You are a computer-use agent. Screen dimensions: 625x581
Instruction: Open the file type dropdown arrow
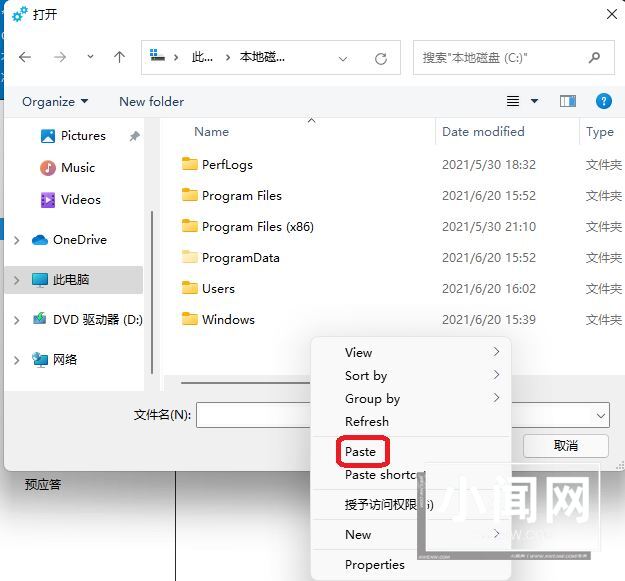pyautogui.click(x=601, y=416)
